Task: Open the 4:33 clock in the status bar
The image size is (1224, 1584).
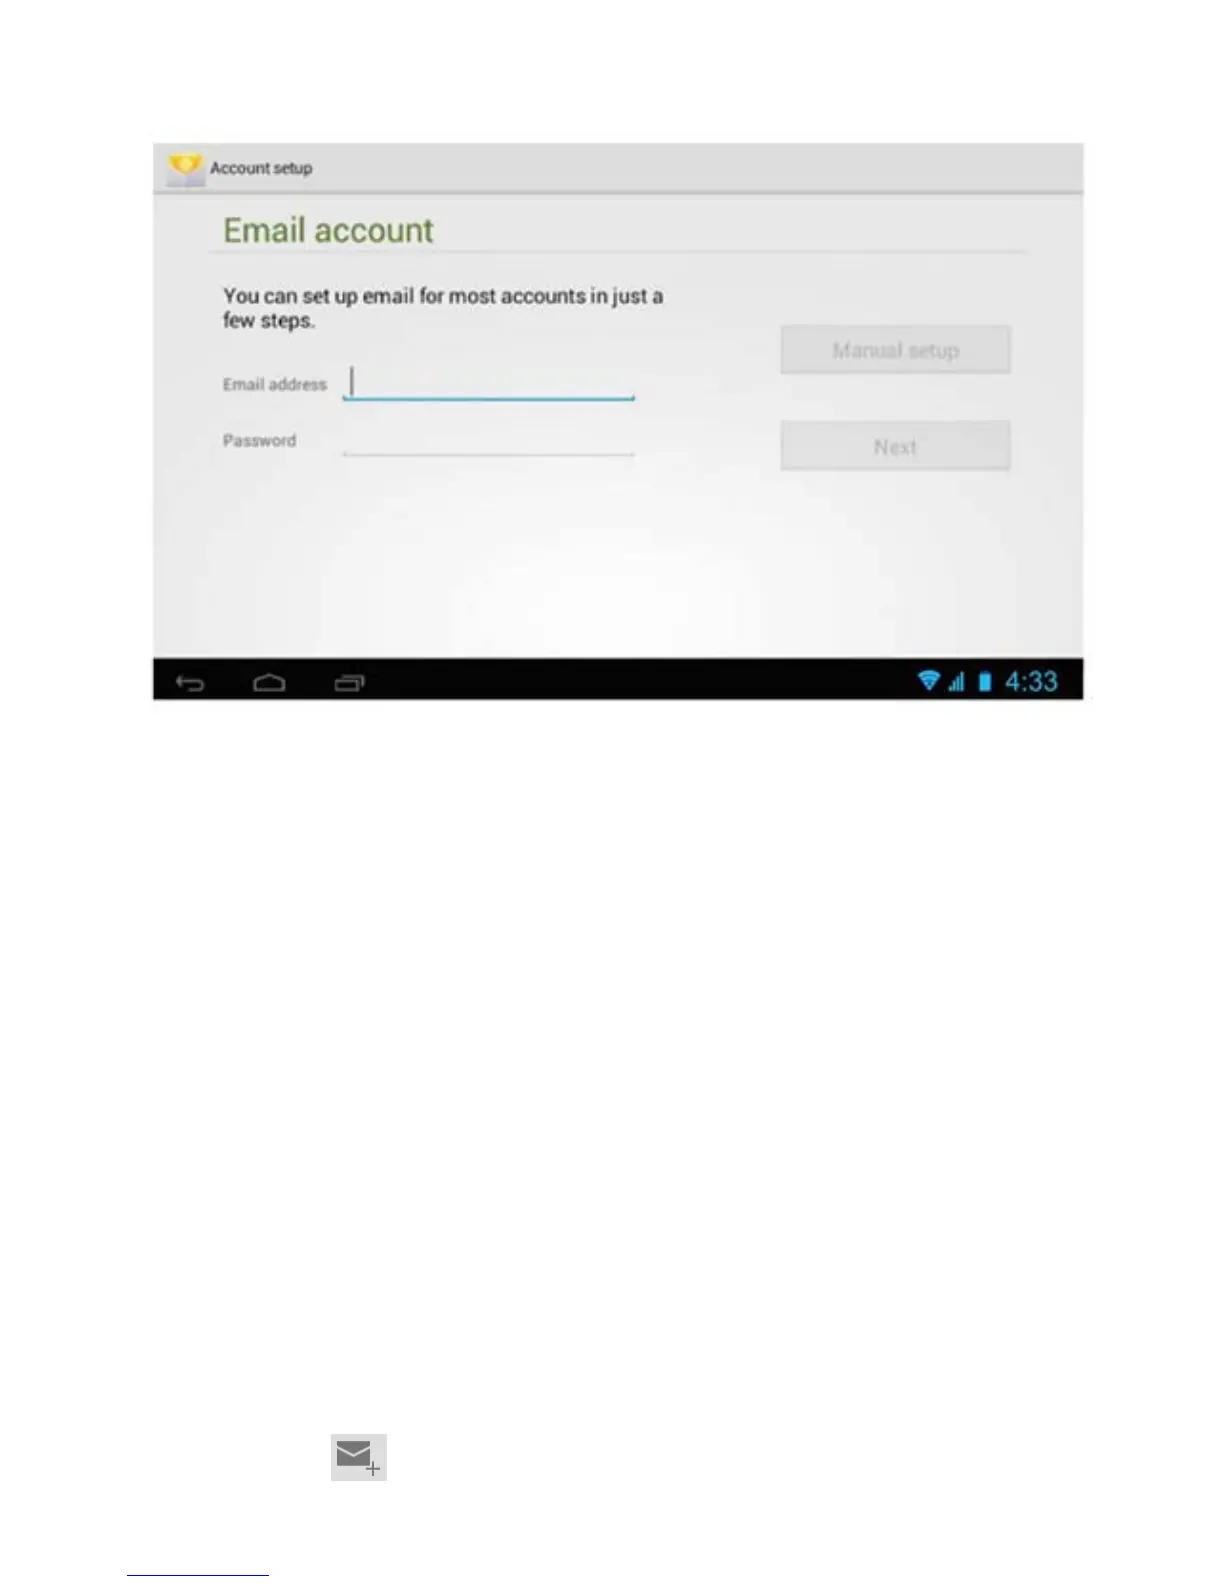Action: click(1031, 682)
